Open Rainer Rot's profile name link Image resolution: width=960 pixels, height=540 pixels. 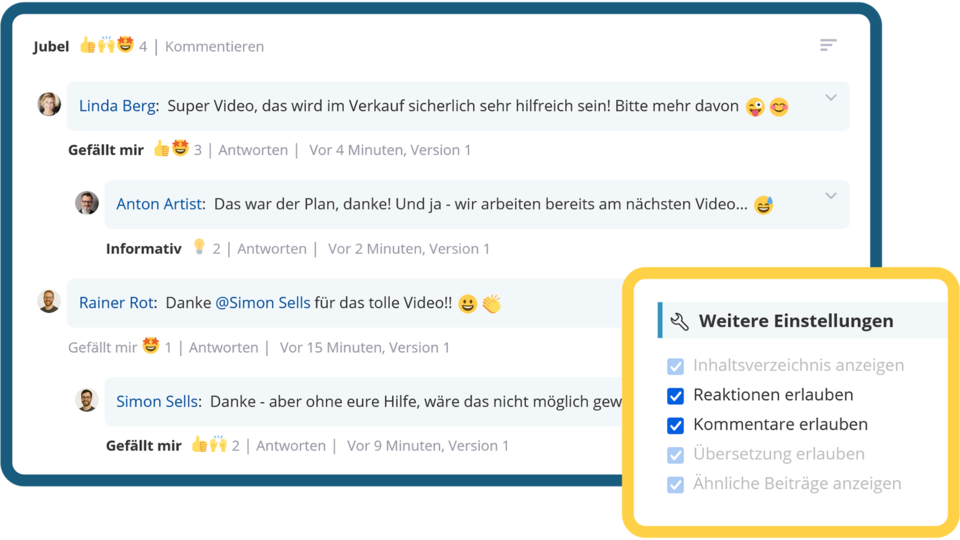coord(116,302)
